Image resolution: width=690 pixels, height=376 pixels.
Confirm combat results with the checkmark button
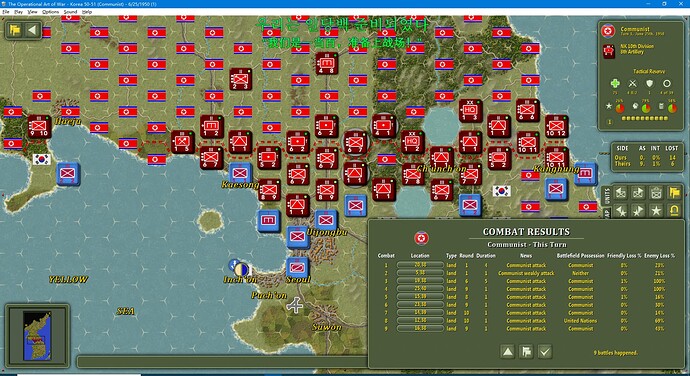[545, 351]
